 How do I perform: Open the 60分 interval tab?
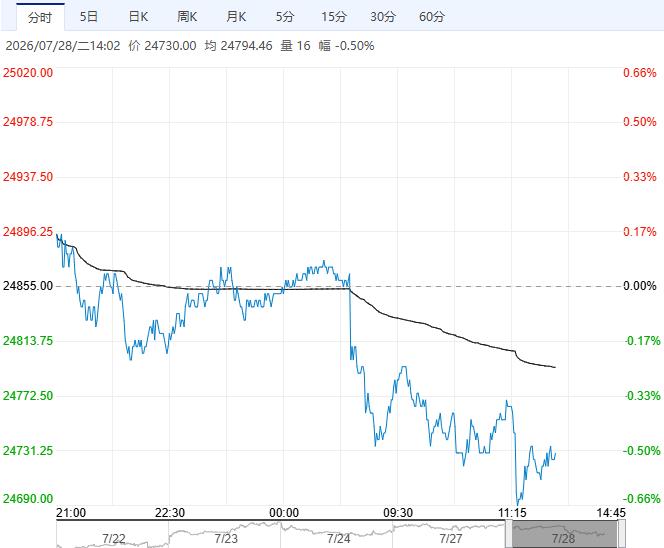click(x=432, y=17)
